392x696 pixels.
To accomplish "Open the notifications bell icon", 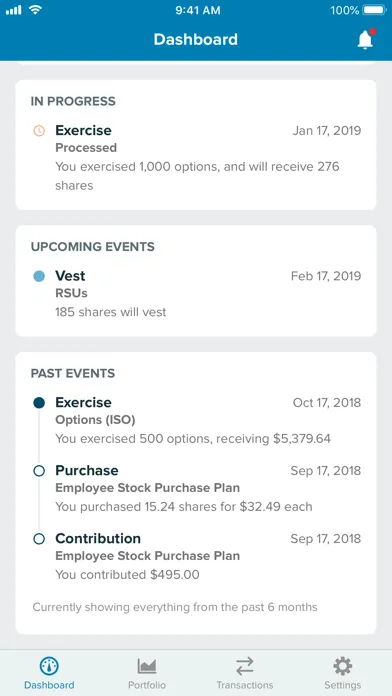I will 365,40.
